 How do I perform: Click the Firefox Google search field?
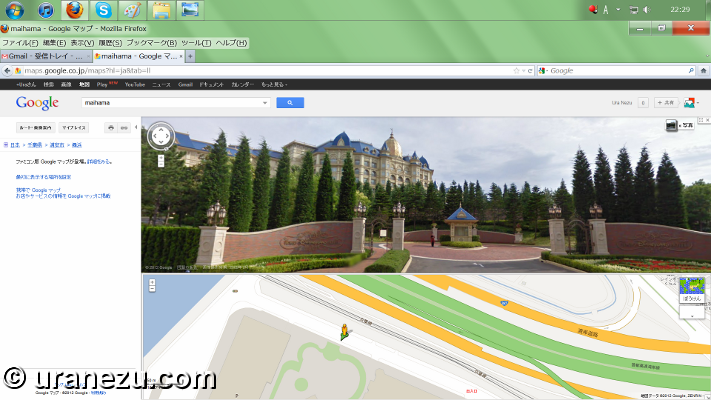618,71
